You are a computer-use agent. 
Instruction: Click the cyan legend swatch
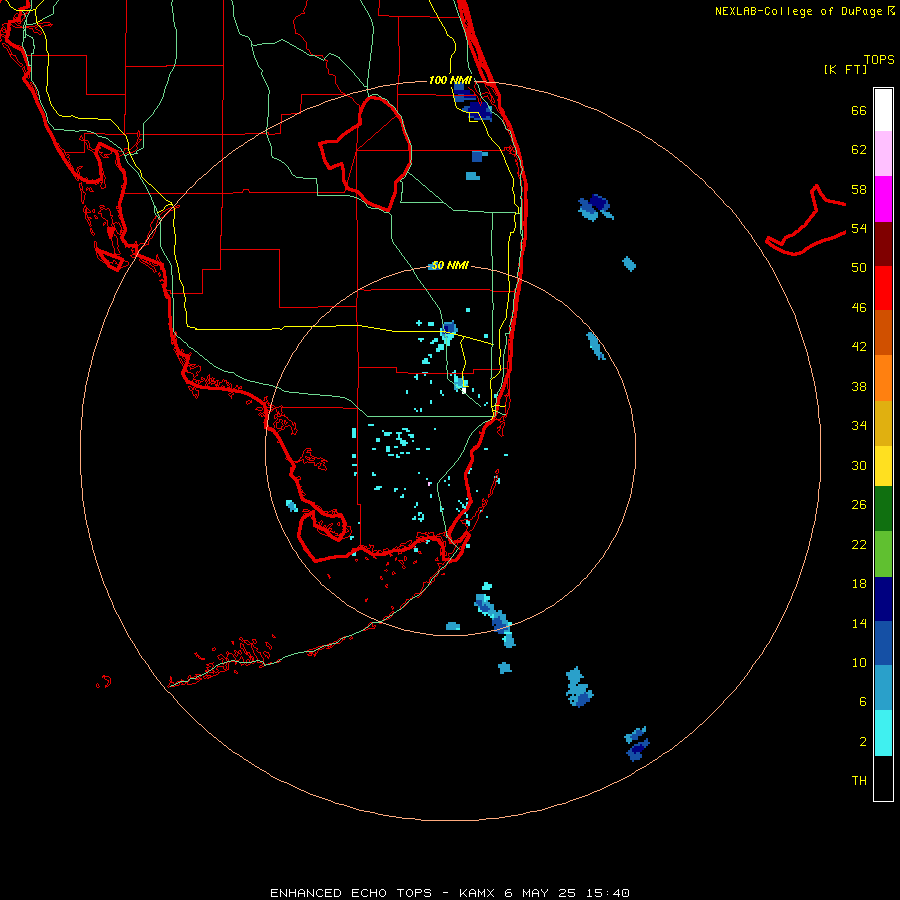coord(883,733)
